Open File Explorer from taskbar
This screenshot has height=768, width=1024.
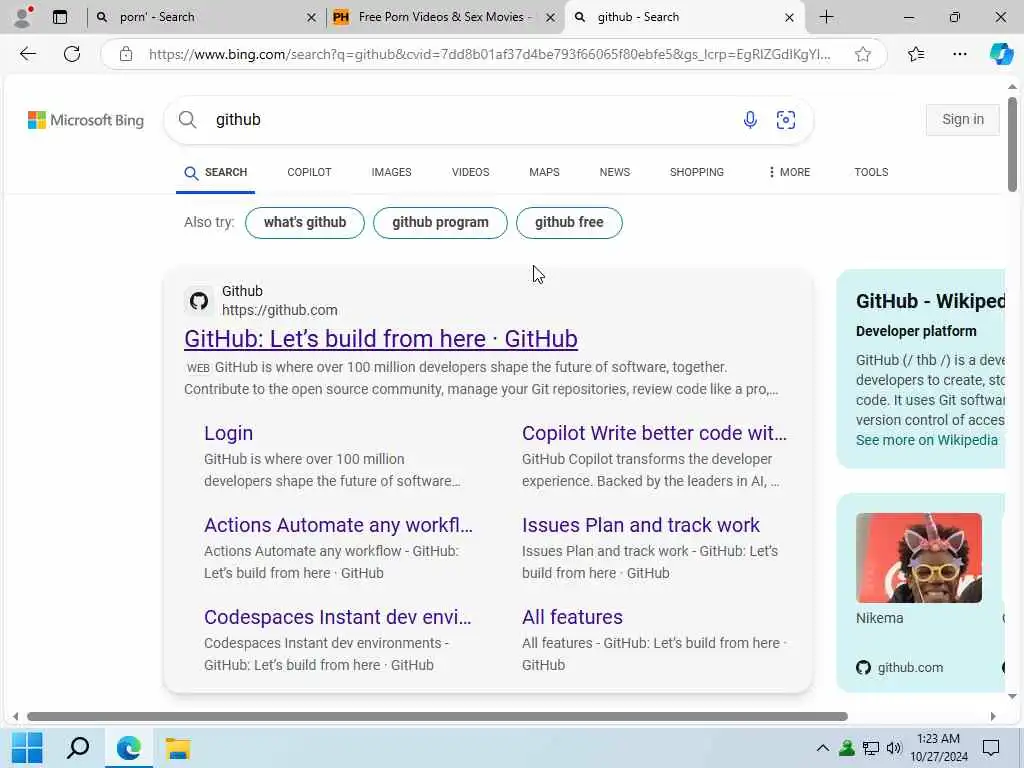[x=178, y=748]
